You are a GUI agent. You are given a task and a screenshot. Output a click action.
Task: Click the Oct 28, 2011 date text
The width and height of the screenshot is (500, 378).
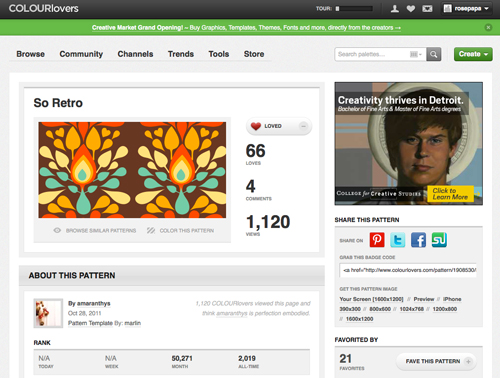[85, 313]
